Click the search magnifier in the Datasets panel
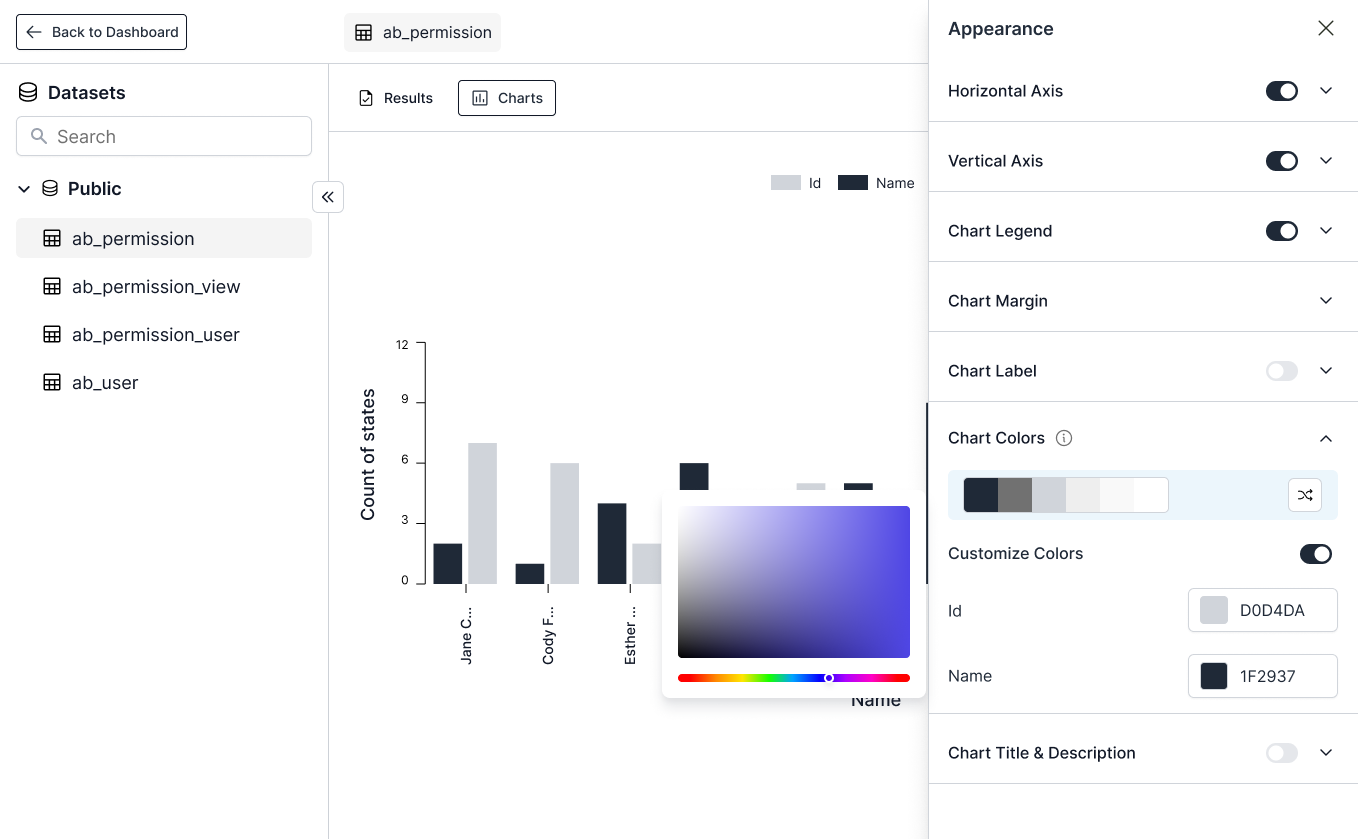The width and height of the screenshot is (1358, 839). pos(38,136)
